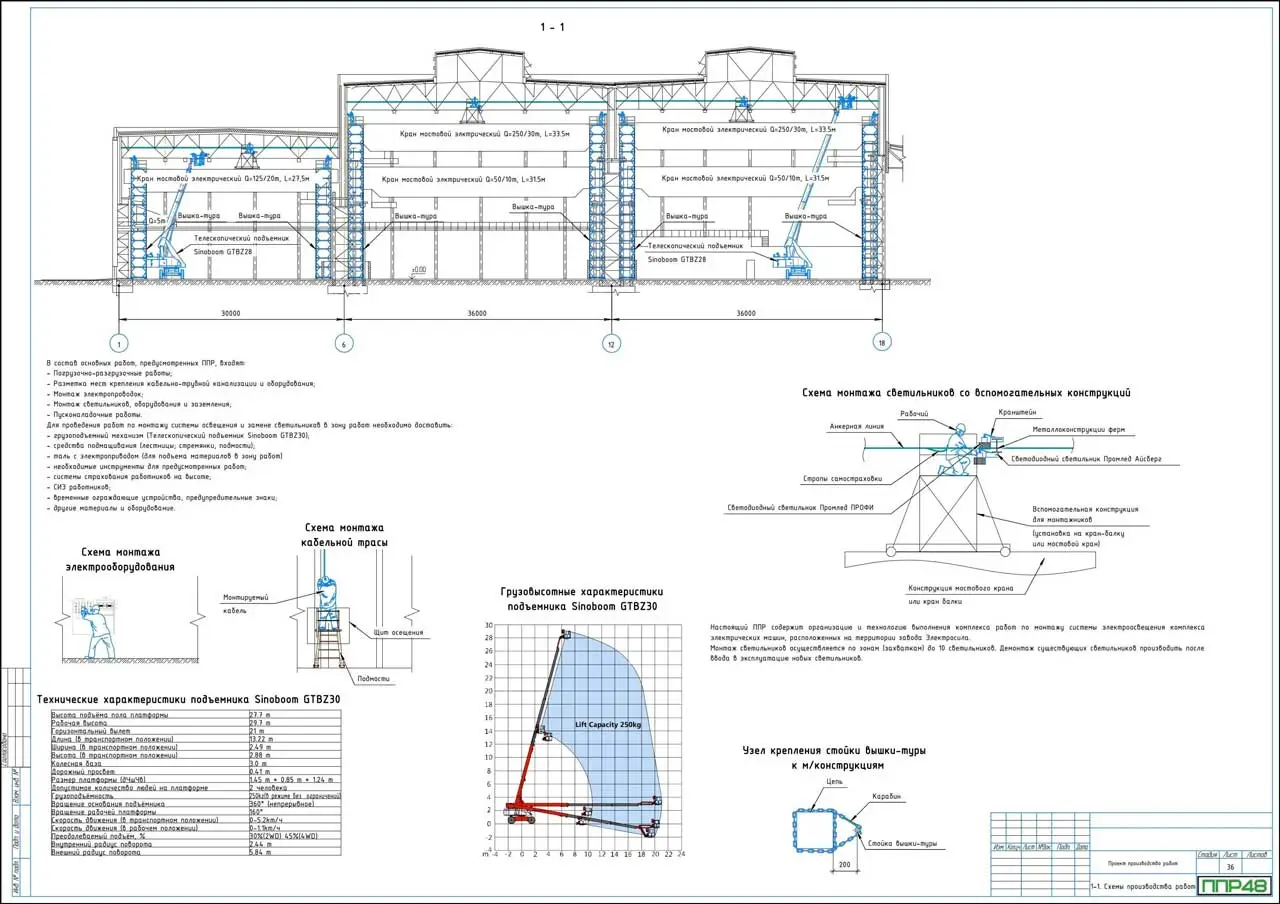Click the "Анкерная линия" callout label
The width and height of the screenshot is (1280, 904).
tap(856, 425)
